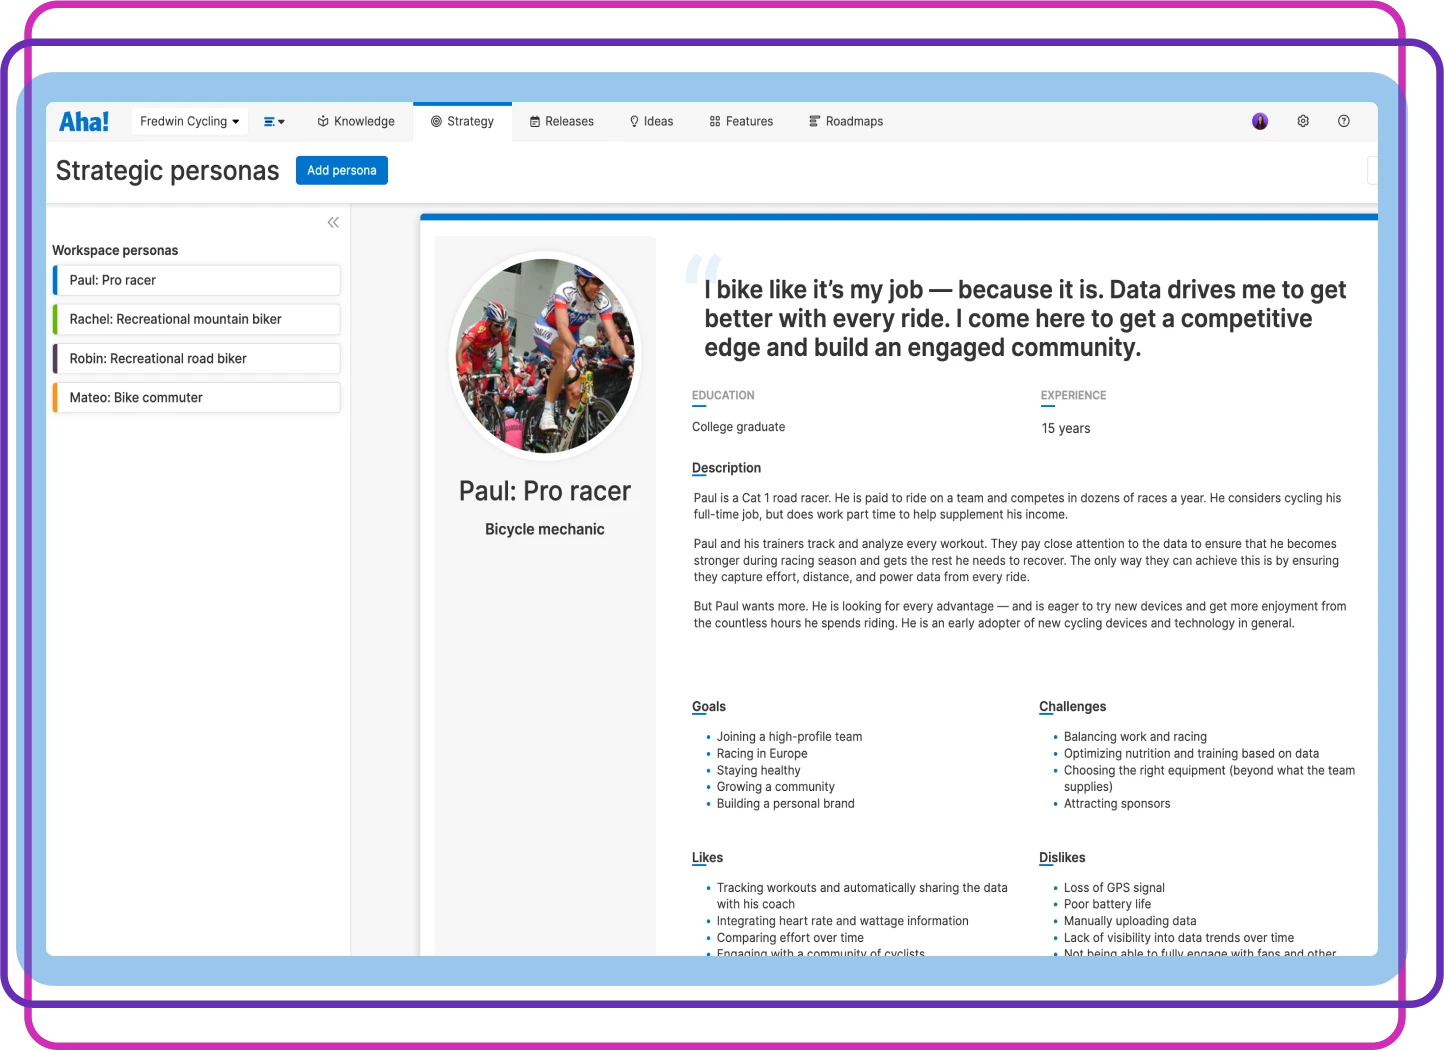This screenshot has width=1444, height=1050.
Task: View the Roadmaps tab
Action: click(x=846, y=122)
